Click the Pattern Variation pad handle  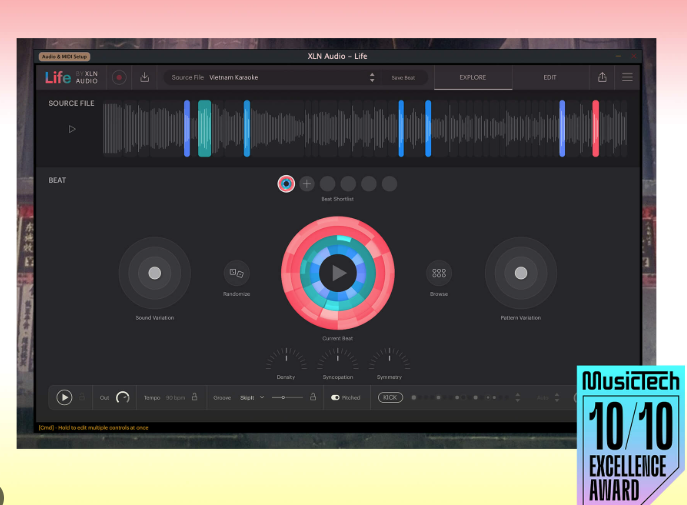coord(521,273)
